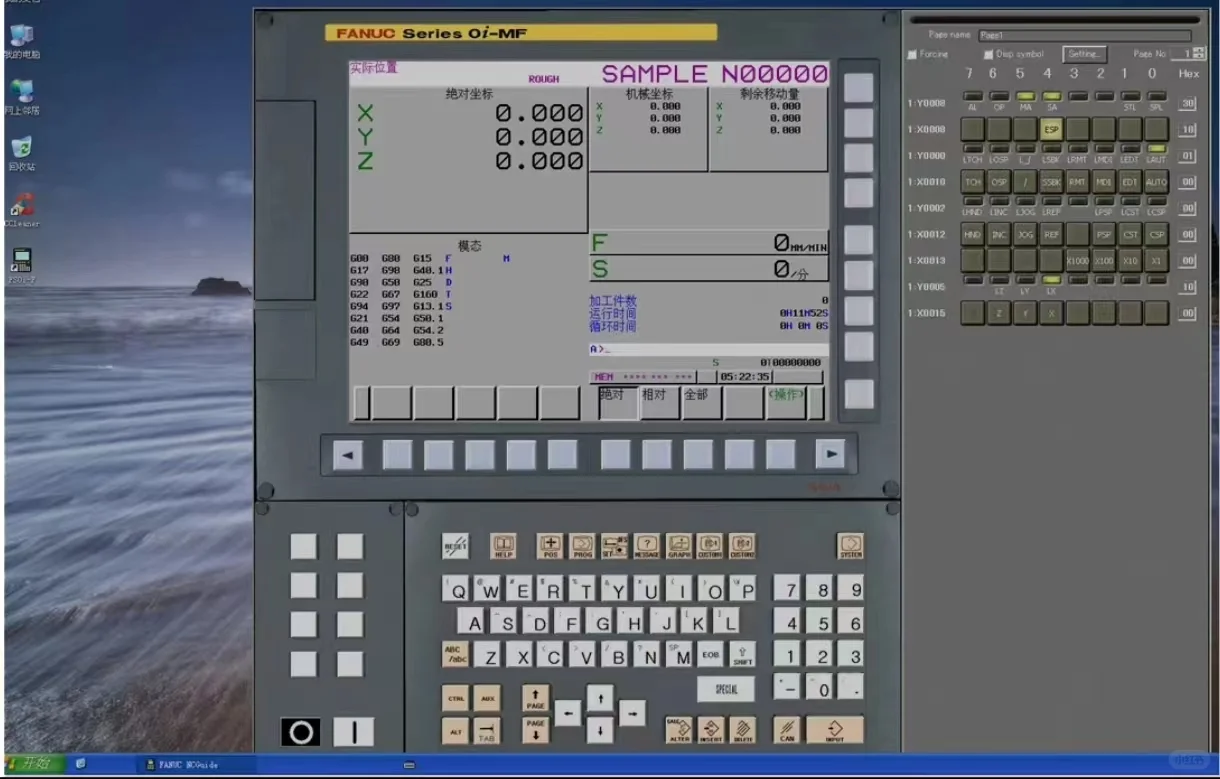
Task: Toggle the MDI mode signal button
Action: (x=1104, y=182)
